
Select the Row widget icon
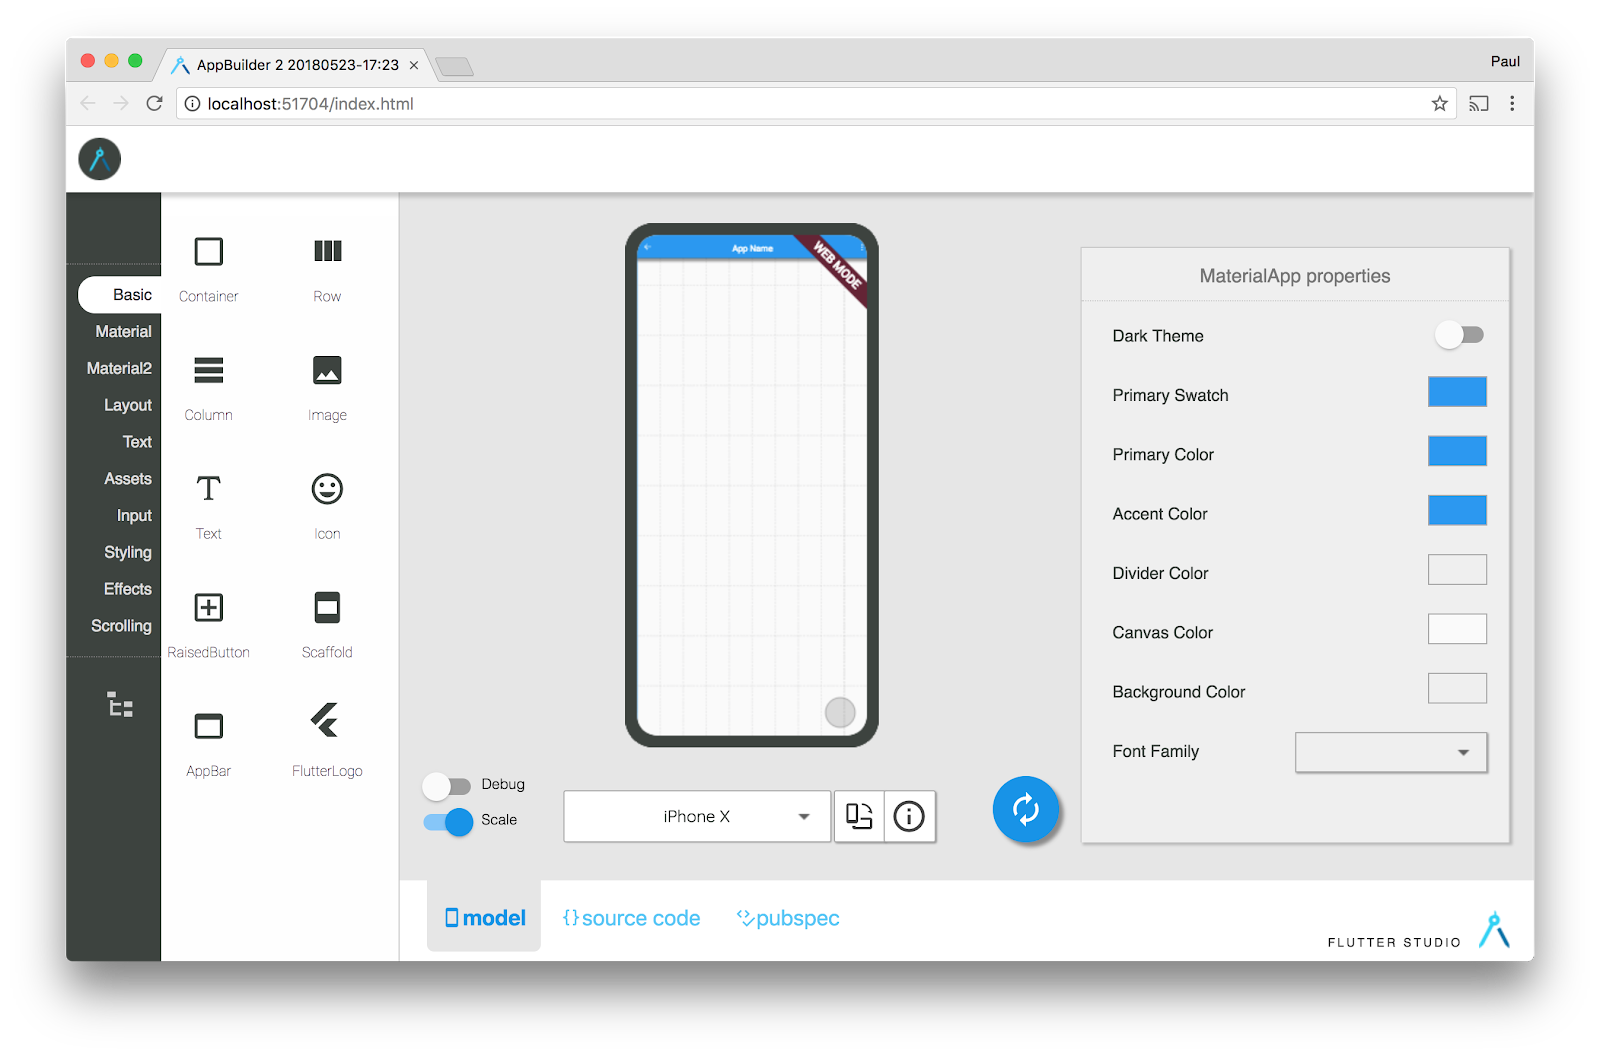(326, 252)
